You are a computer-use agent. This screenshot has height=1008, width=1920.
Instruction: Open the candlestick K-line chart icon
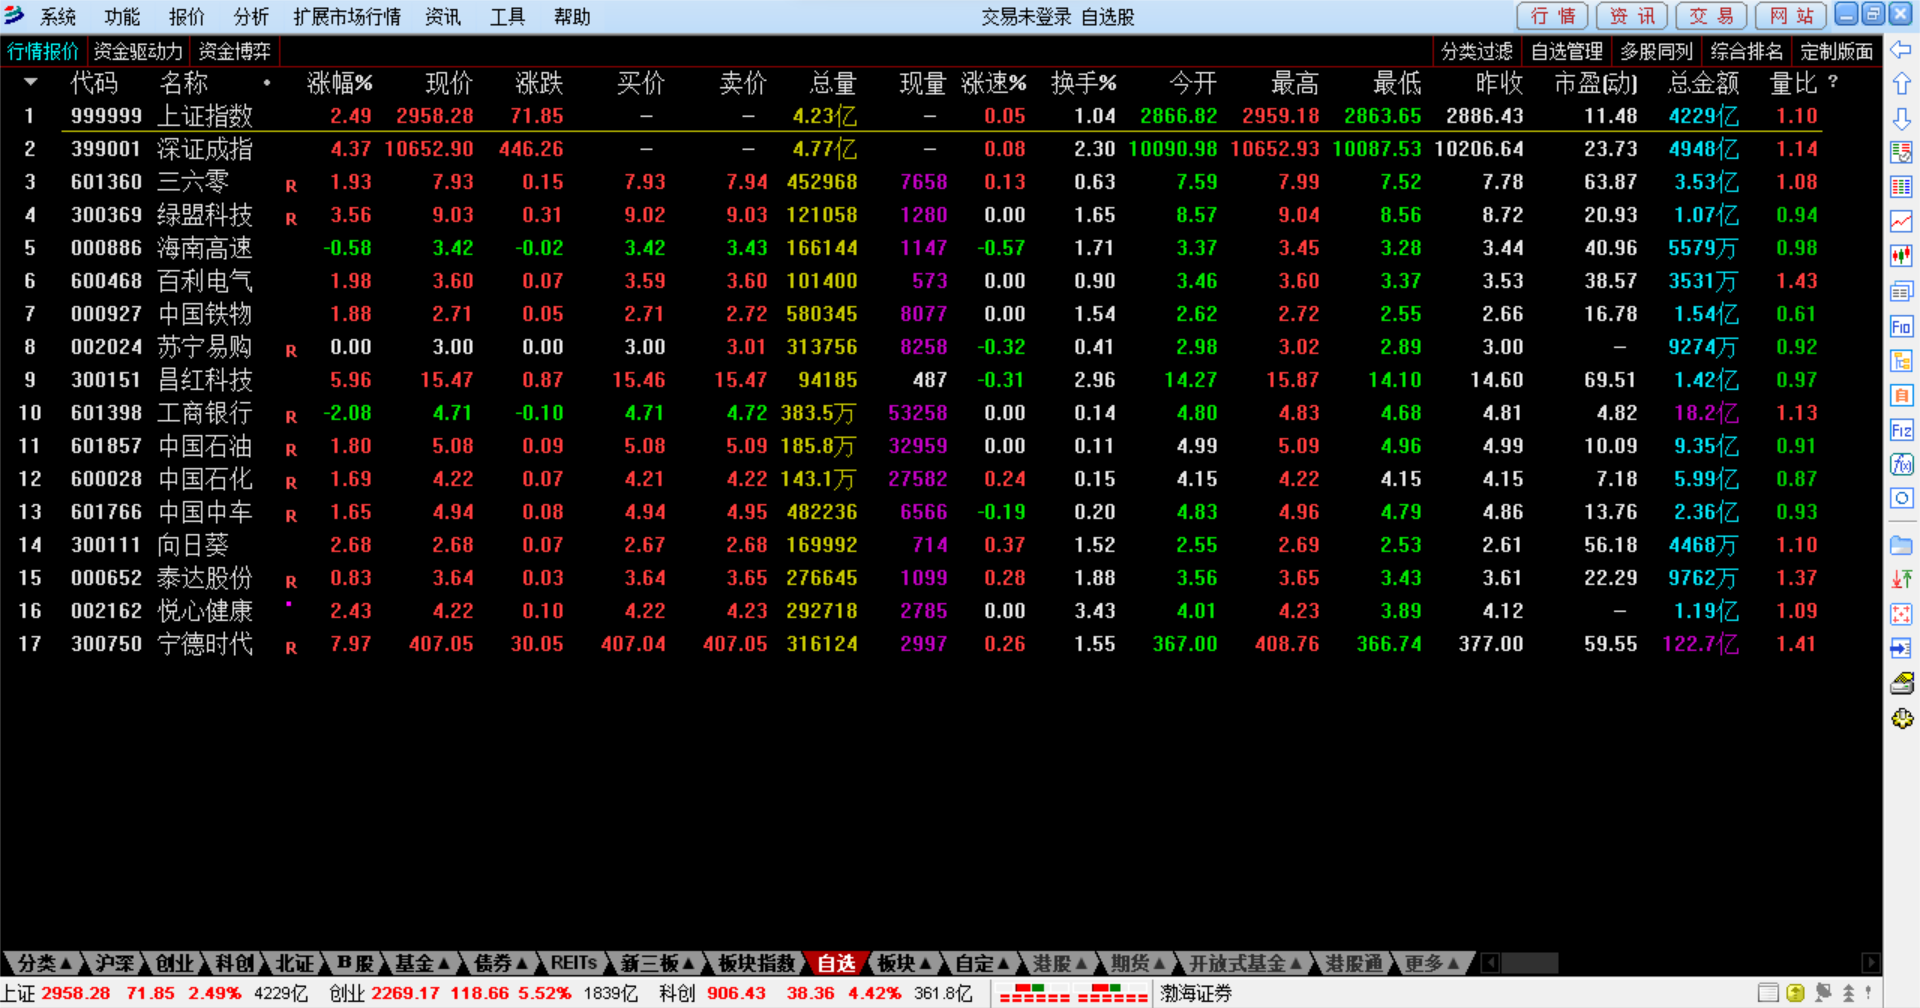click(1901, 256)
